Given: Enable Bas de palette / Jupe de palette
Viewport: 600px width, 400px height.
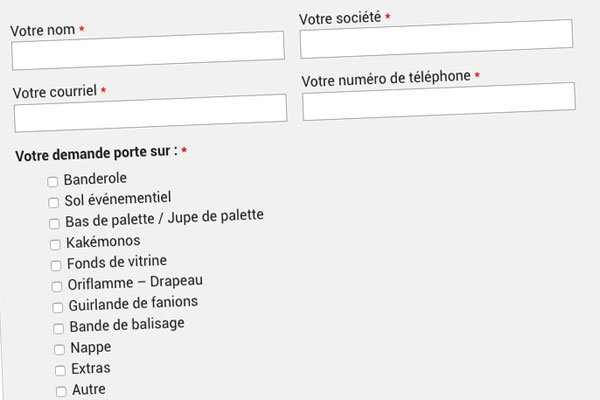Looking at the screenshot, I should (x=55, y=223).
